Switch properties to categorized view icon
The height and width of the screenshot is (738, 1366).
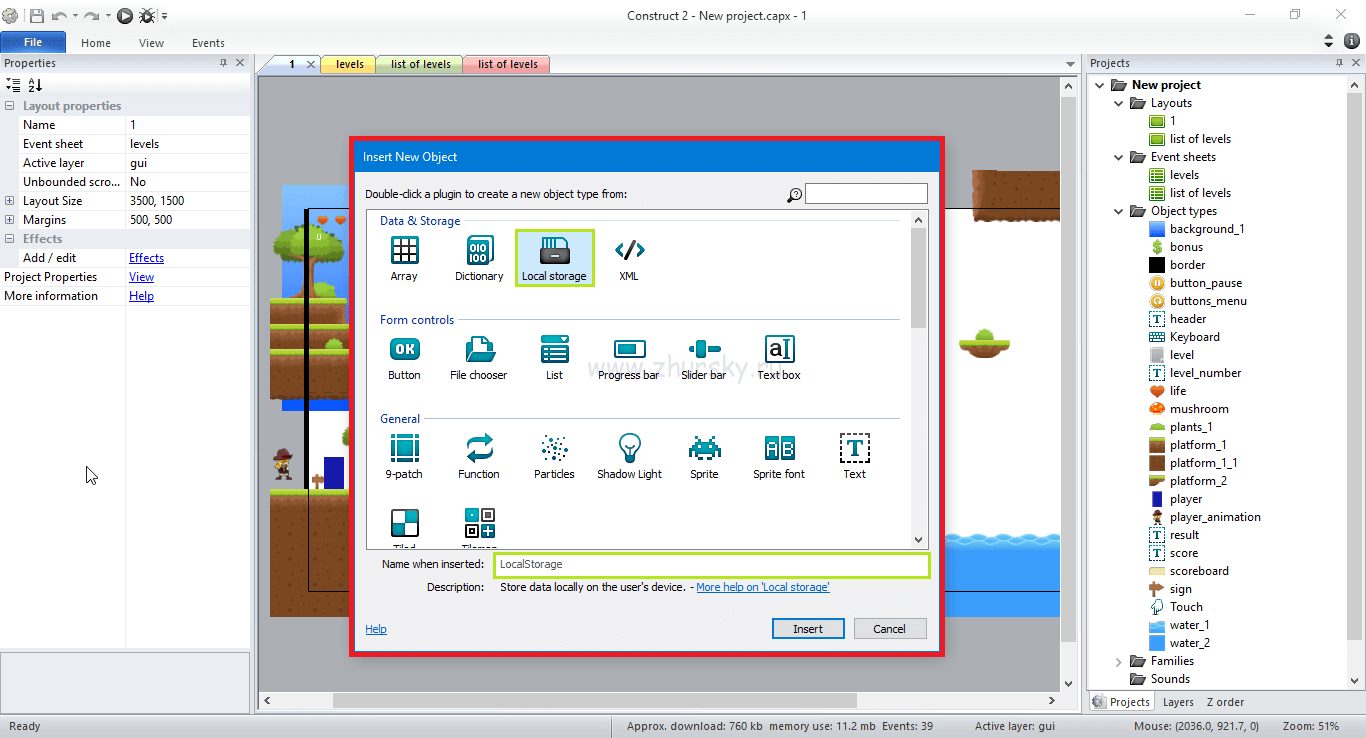[13, 85]
